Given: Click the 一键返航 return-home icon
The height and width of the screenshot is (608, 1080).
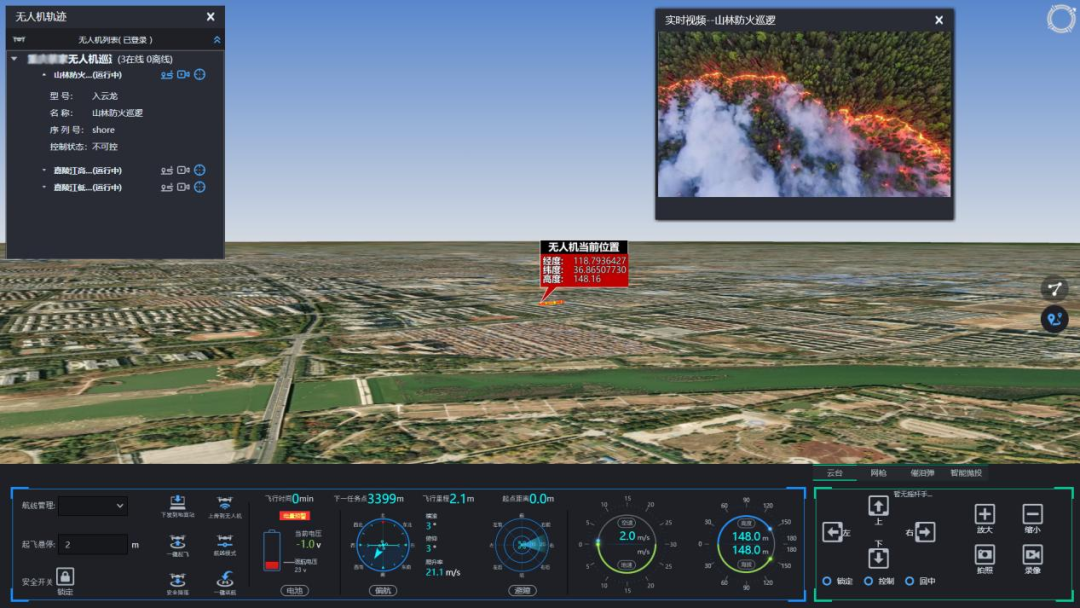Looking at the screenshot, I should (x=225, y=578).
